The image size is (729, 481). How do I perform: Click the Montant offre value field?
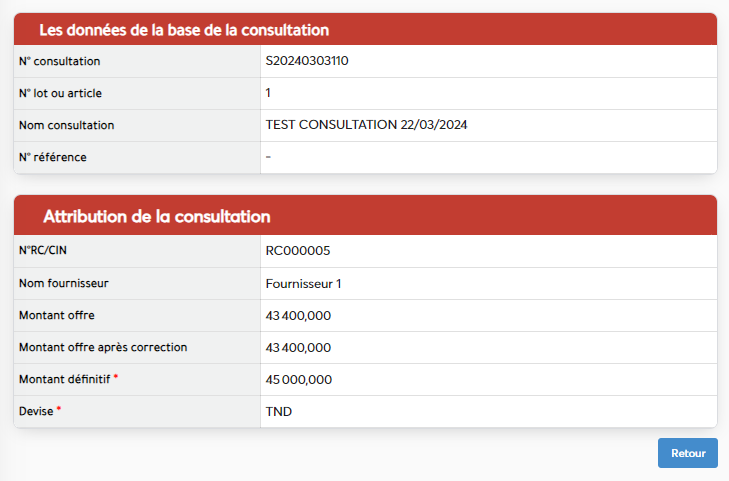coord(298,316)
